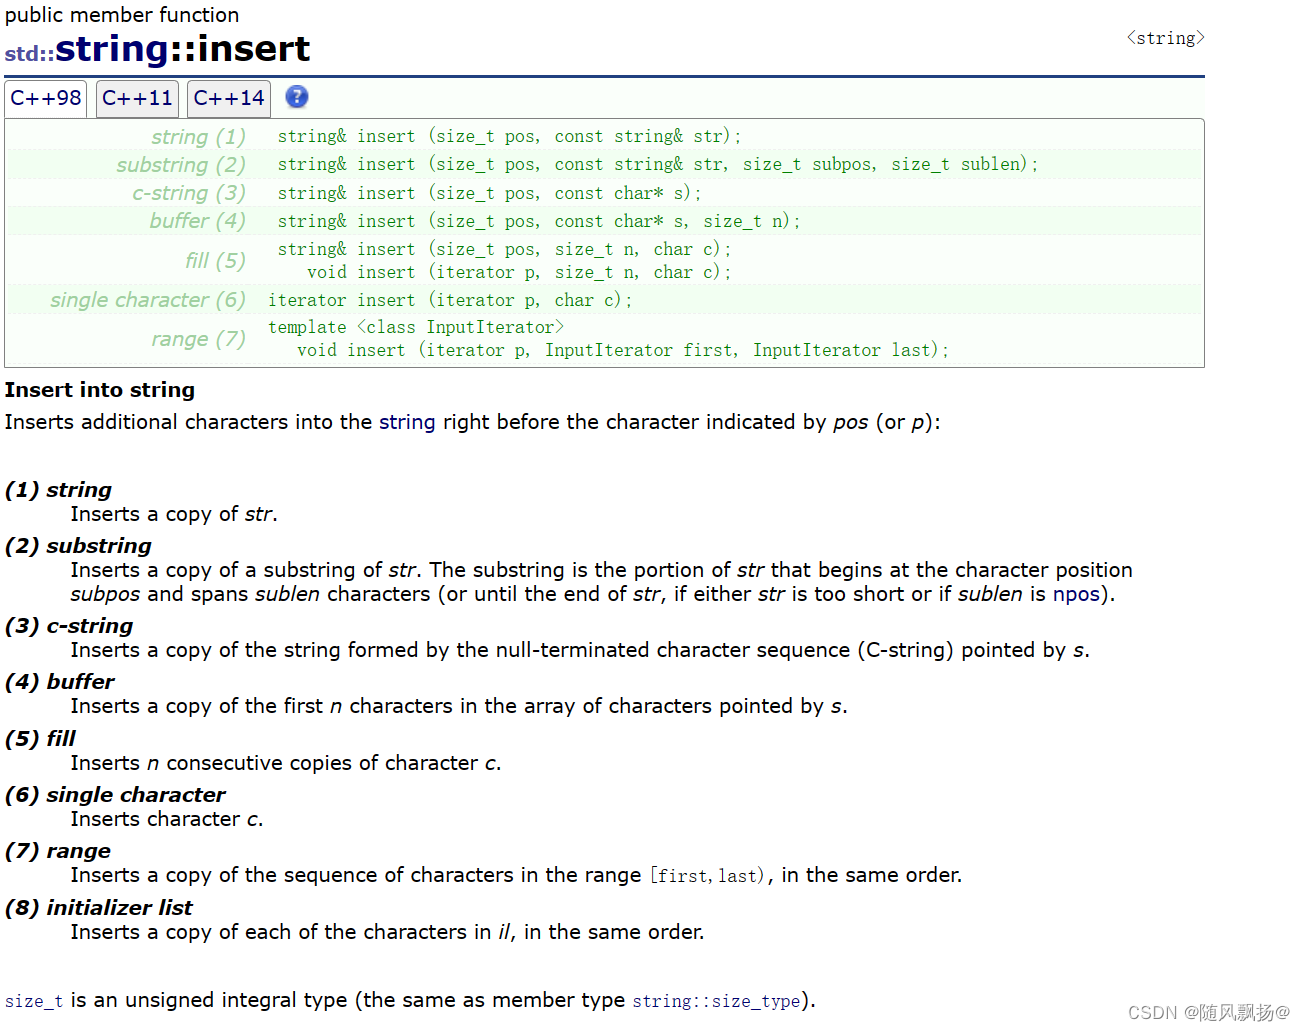The image size is (1305, 1031).
Task: Click the 'buffer (4)' prototype label
Action: 197,221
